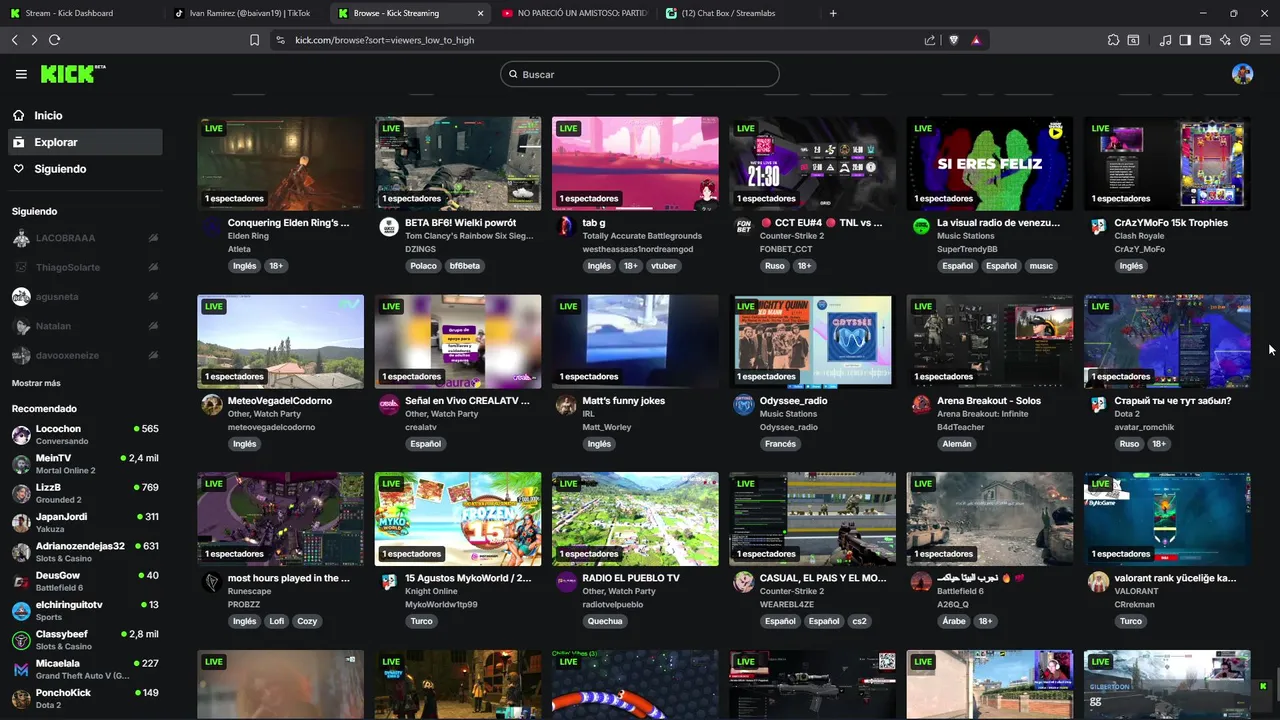Click the SuperTrendyBB channel avatar

click(921, 227)
